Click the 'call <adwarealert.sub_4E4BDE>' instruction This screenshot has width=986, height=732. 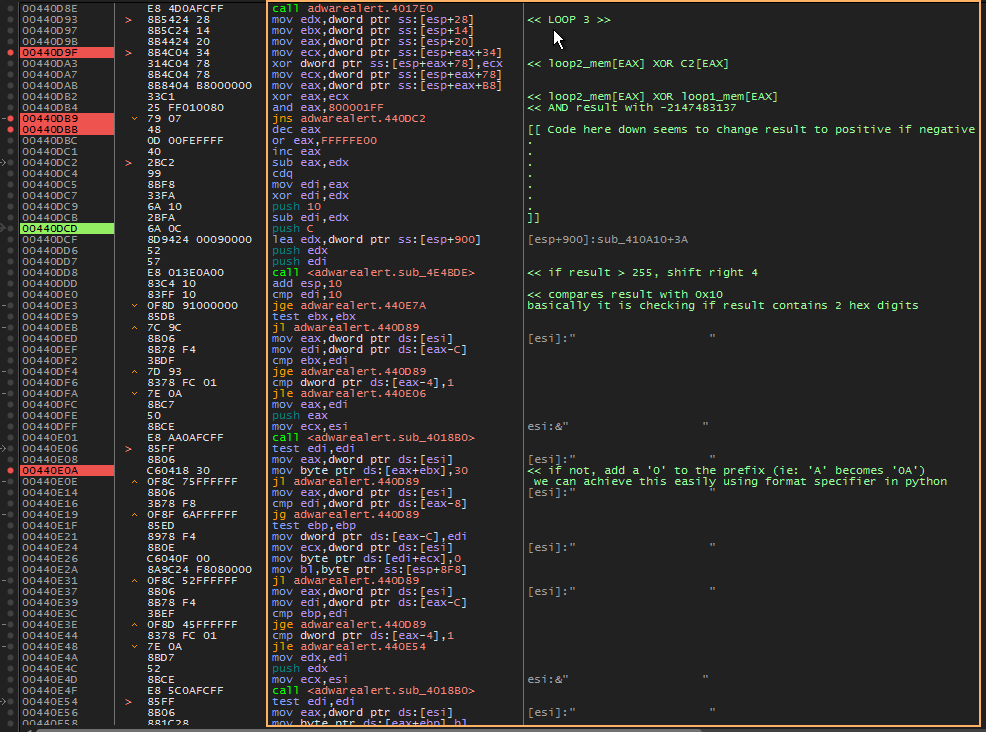coord(374,273)
